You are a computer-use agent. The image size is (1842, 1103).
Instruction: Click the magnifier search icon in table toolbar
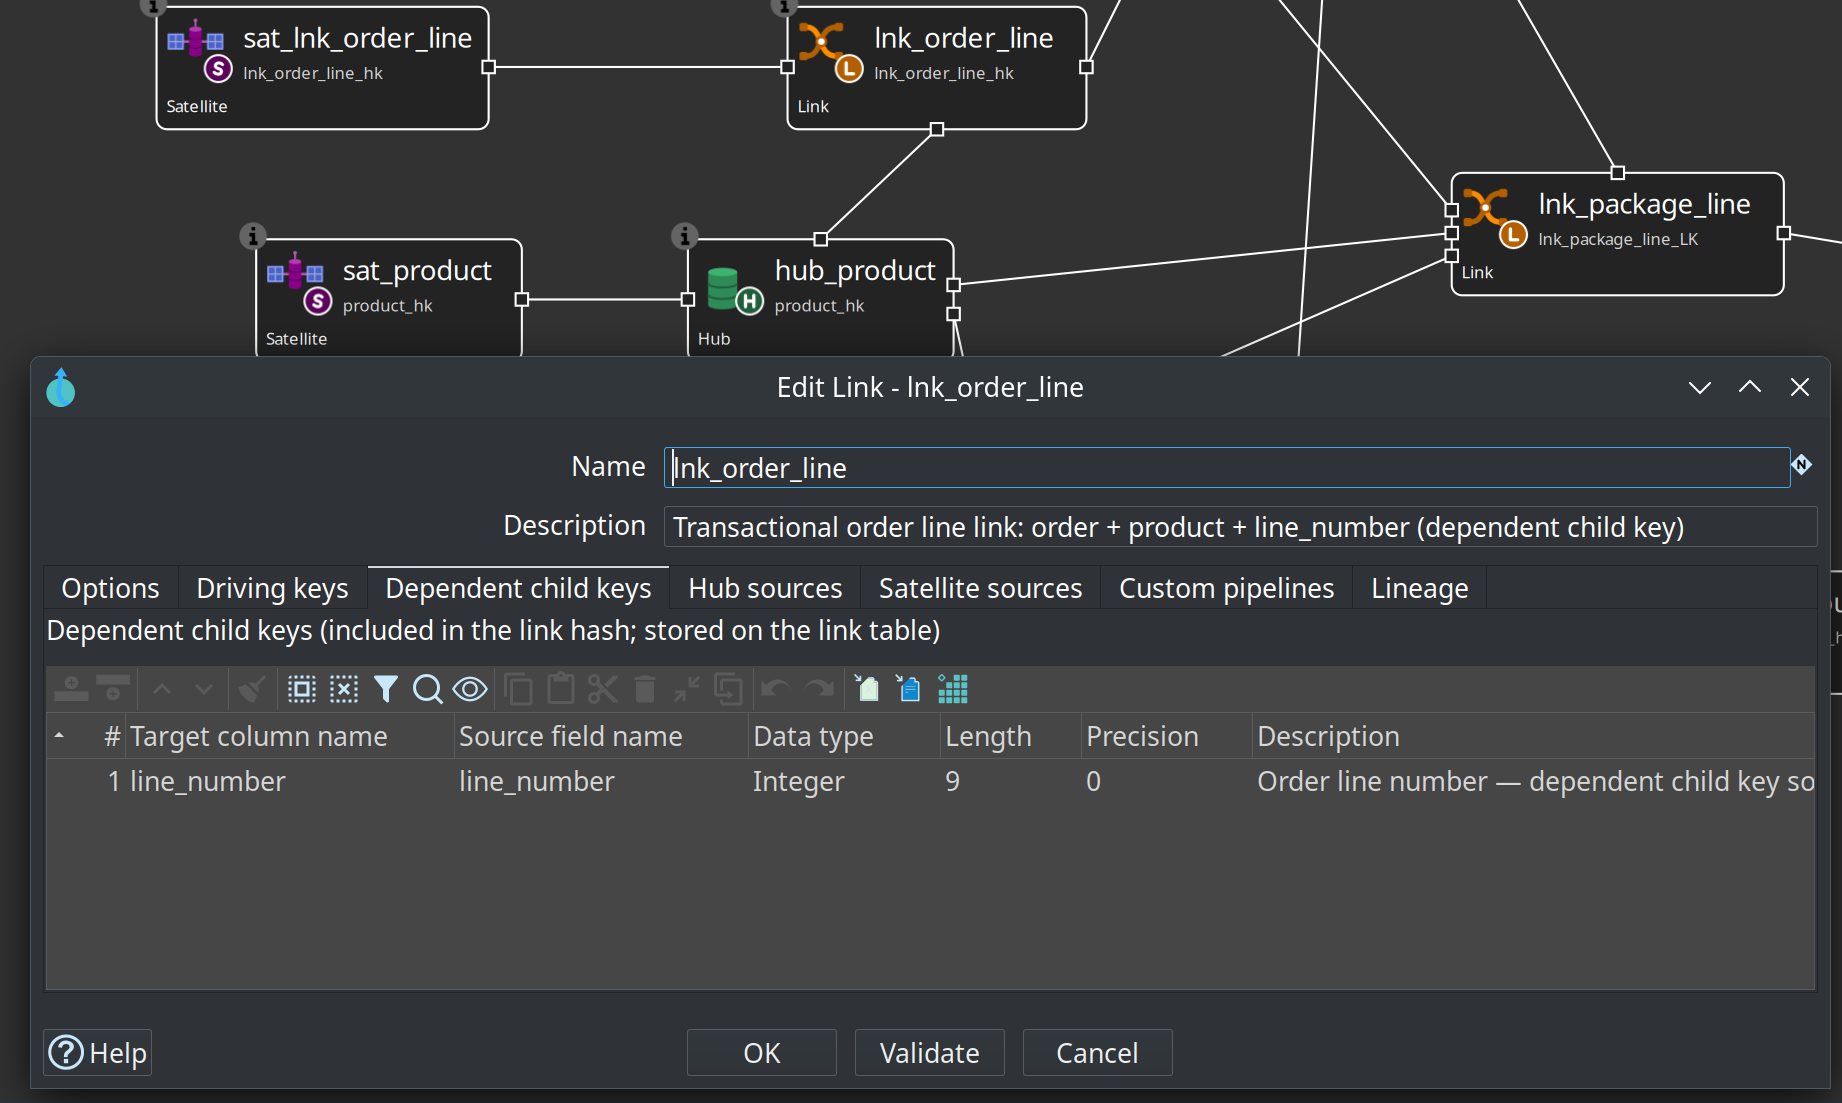[x=428, y=689]
